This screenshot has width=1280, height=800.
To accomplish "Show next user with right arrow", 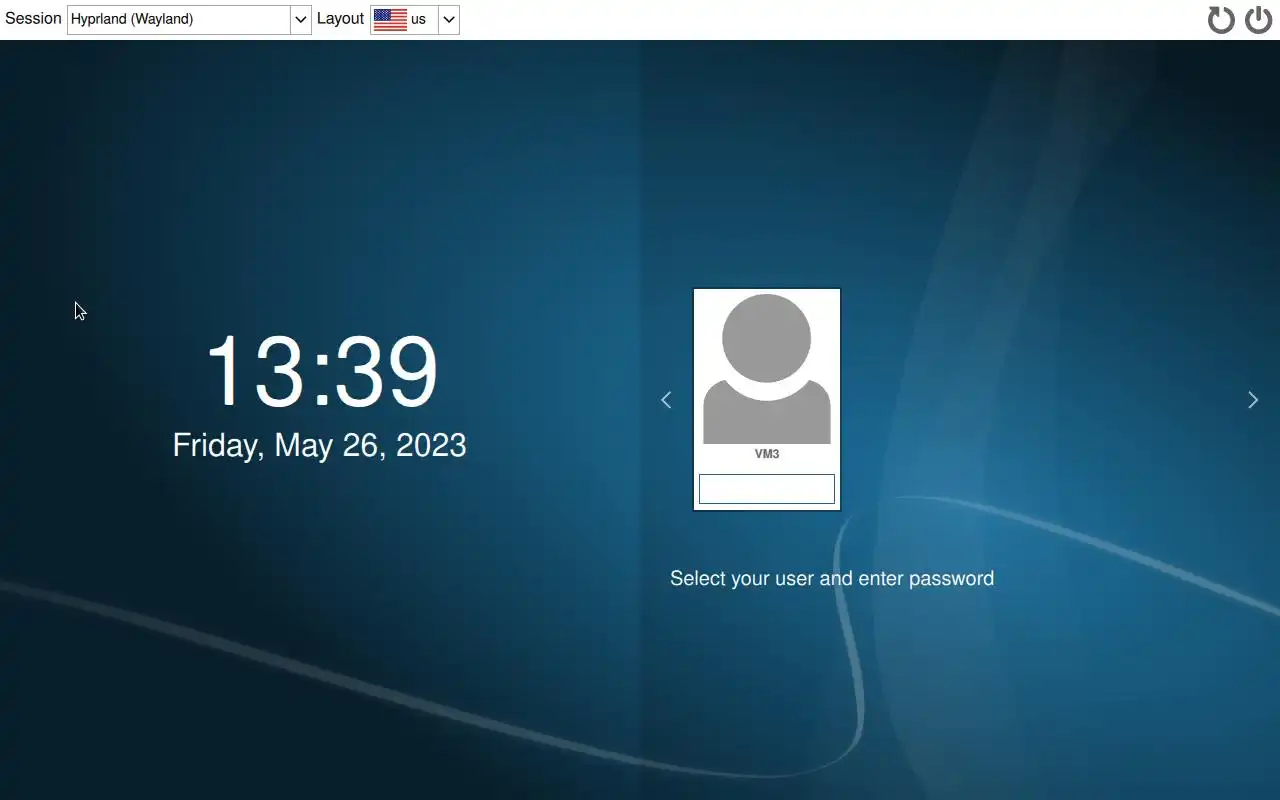I will [x=1253, y=400].
